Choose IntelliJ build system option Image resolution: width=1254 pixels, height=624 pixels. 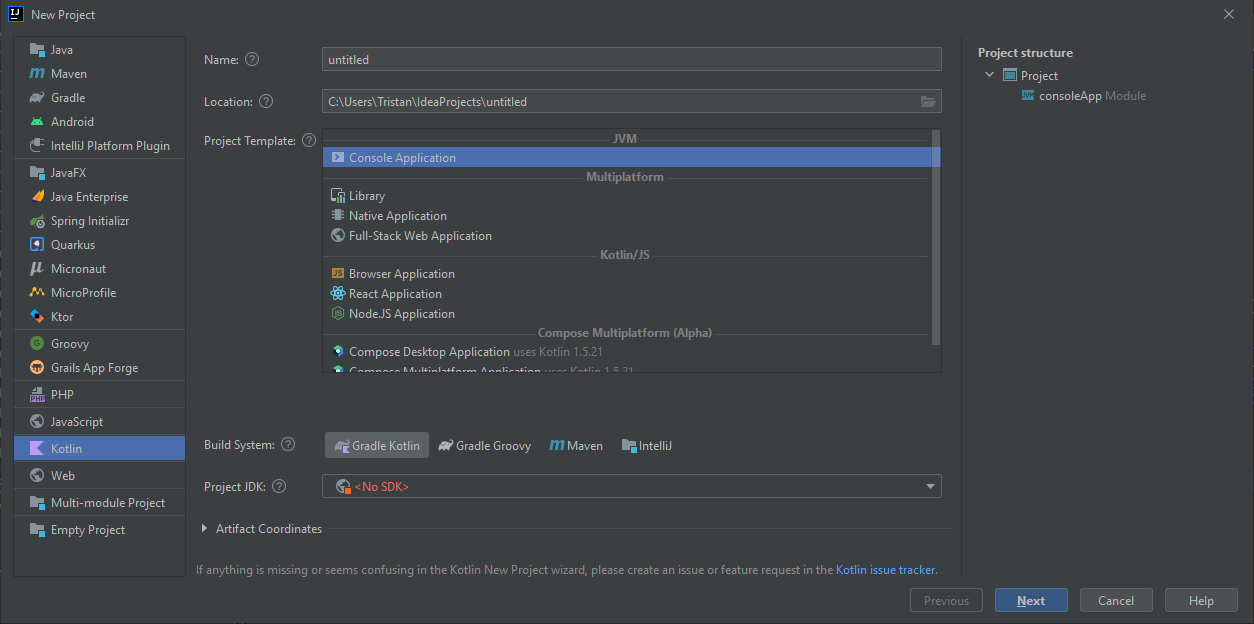[647, 446]
